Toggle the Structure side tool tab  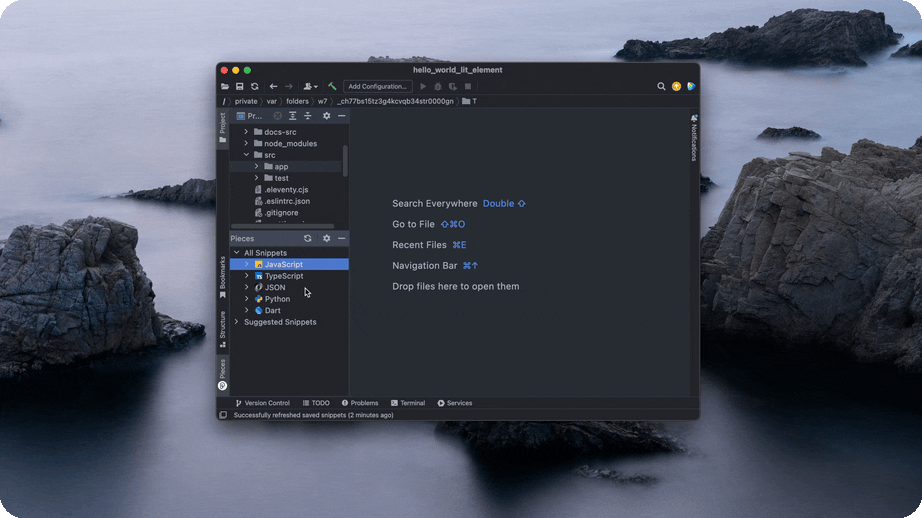(222, 329)
